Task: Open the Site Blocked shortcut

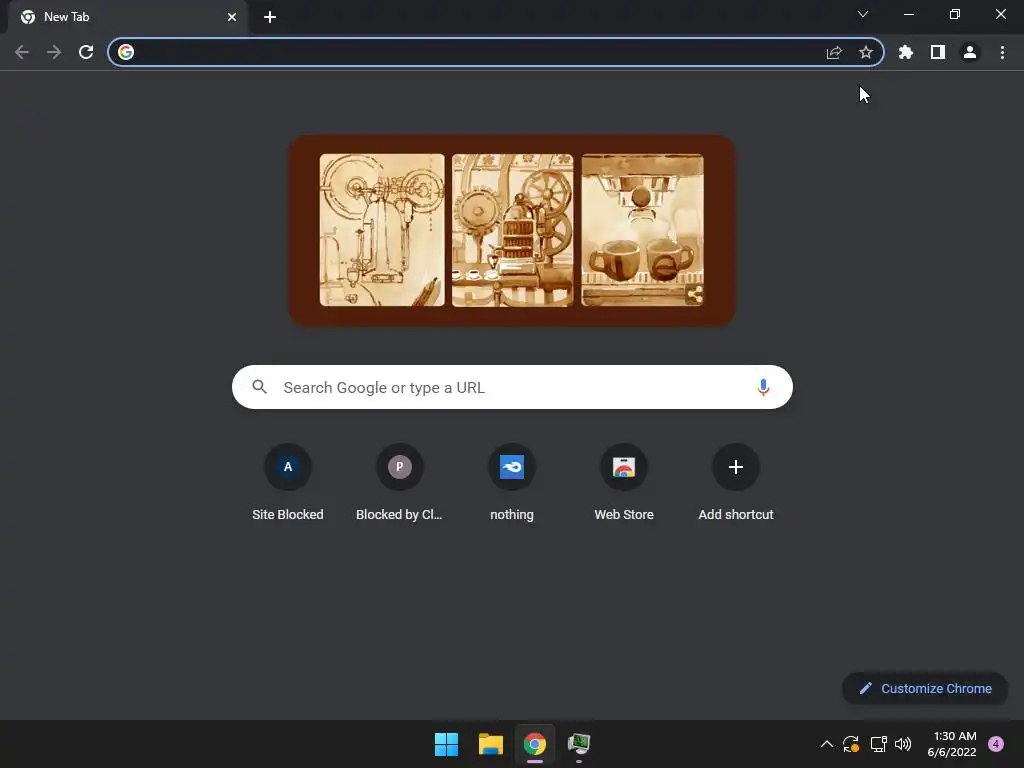Action: [288, 483]
